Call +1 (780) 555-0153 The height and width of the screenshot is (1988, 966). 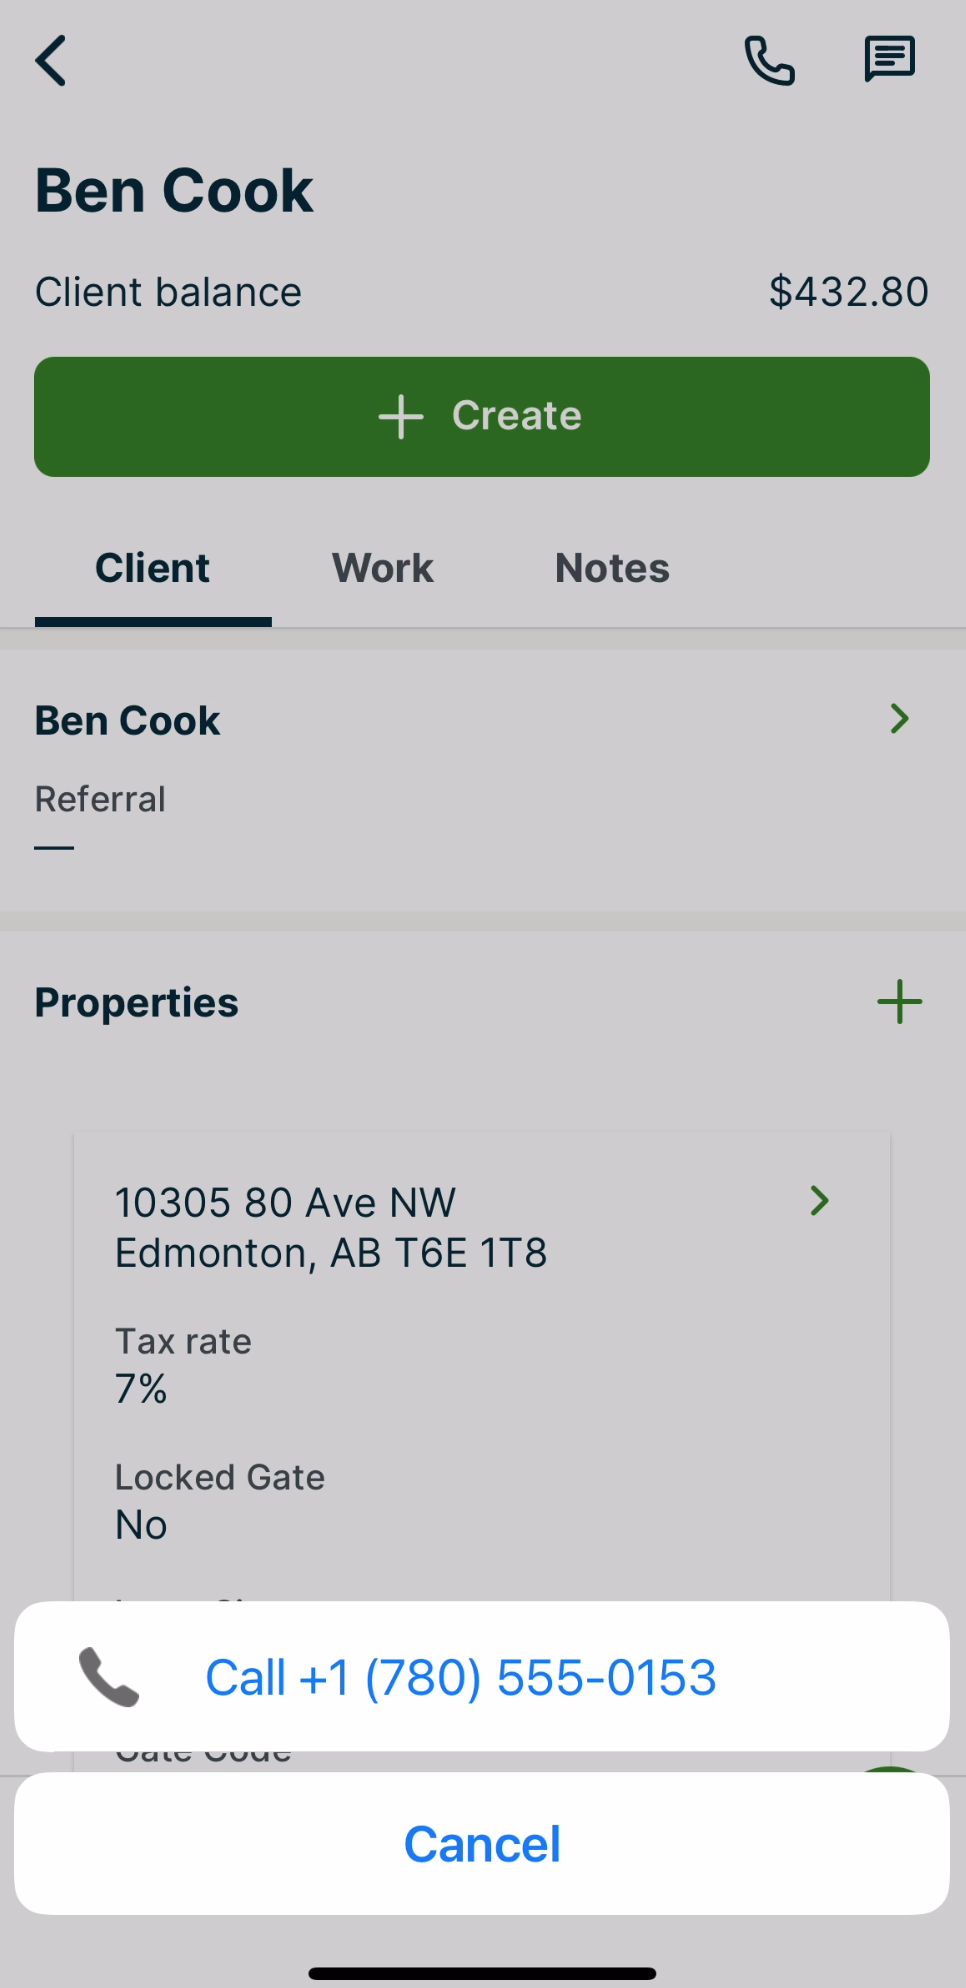pyautogui.click(x=461, y=1677)
